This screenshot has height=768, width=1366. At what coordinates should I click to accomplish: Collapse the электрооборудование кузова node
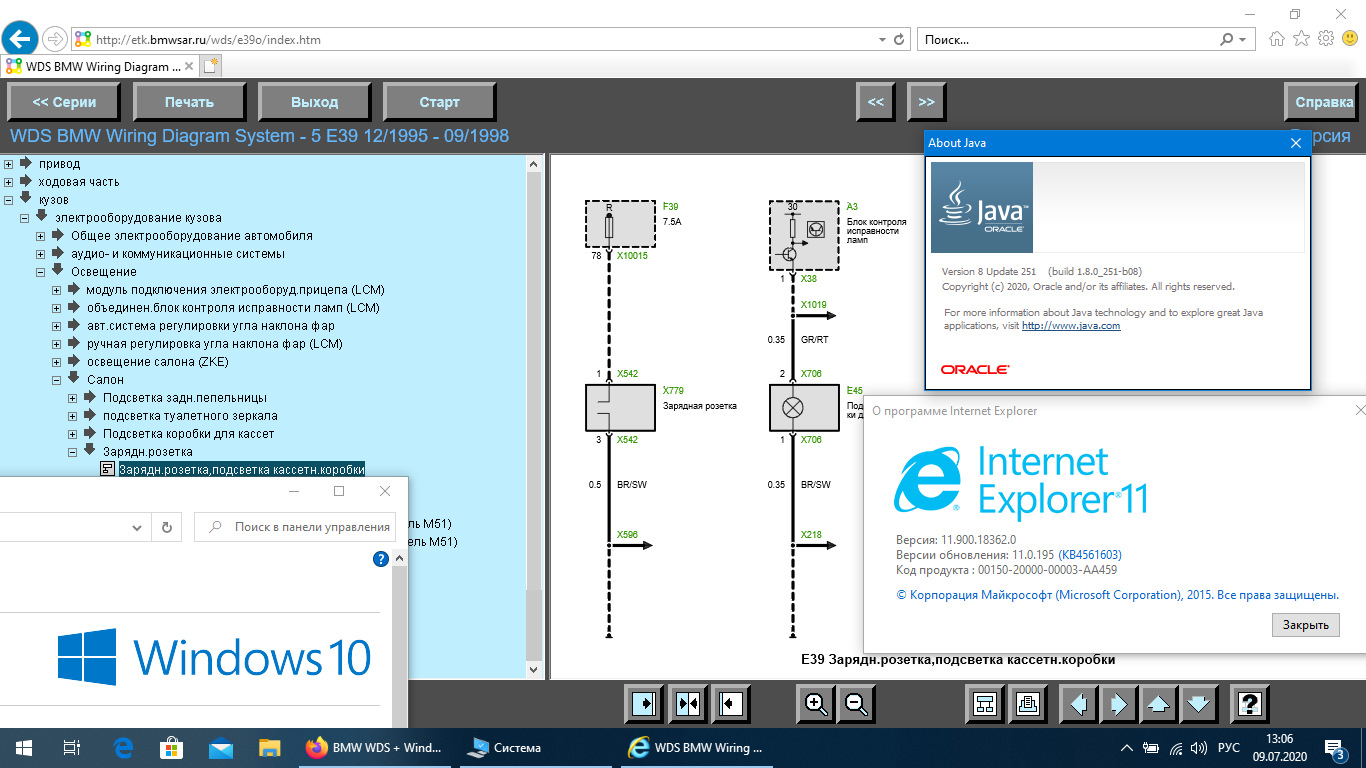point(25,218)
